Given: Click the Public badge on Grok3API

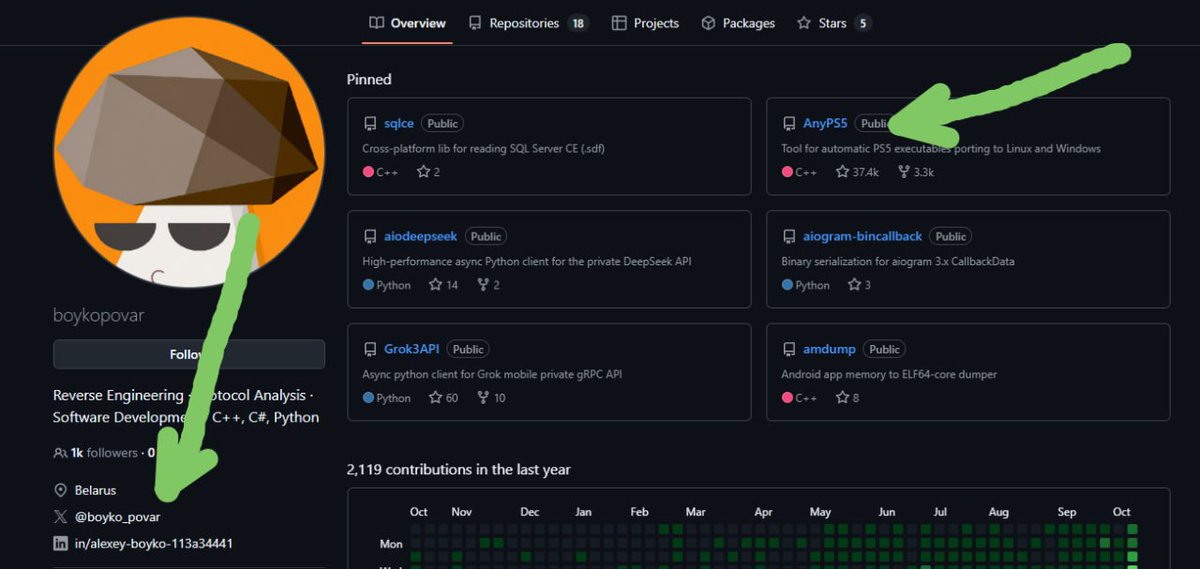Looking at the screenshot, I should click(x=468, y=350).
